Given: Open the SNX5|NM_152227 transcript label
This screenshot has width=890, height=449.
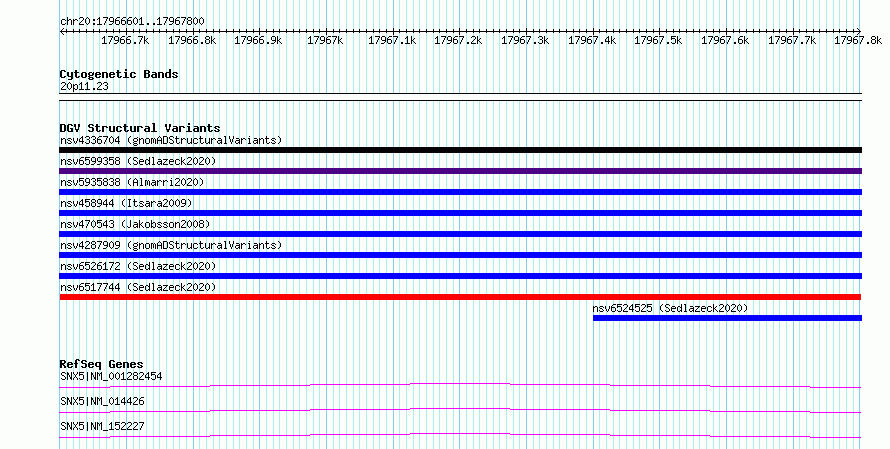Looking at the screenshot, I should point(102,426).
